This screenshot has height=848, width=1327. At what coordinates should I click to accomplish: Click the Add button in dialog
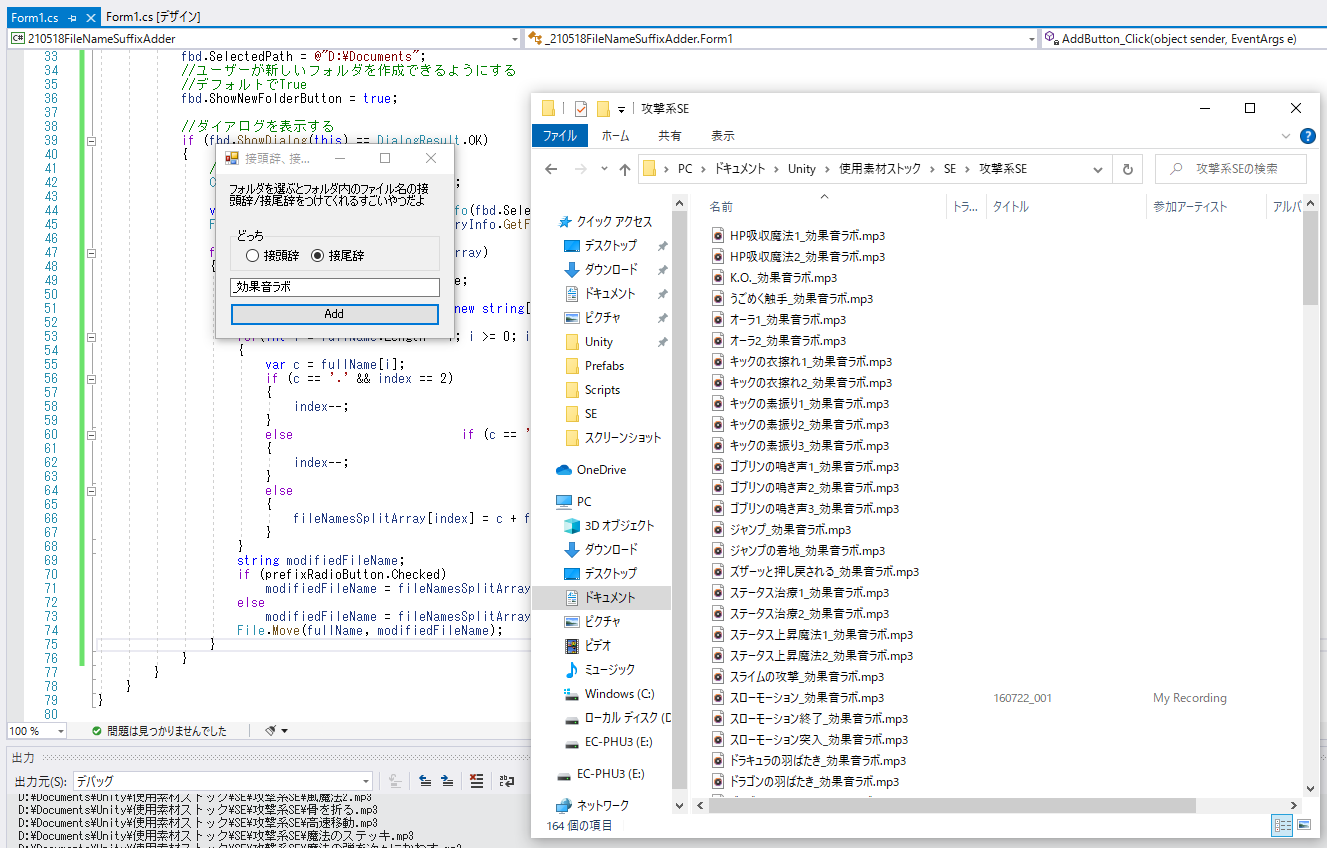(x=334, y=314)
